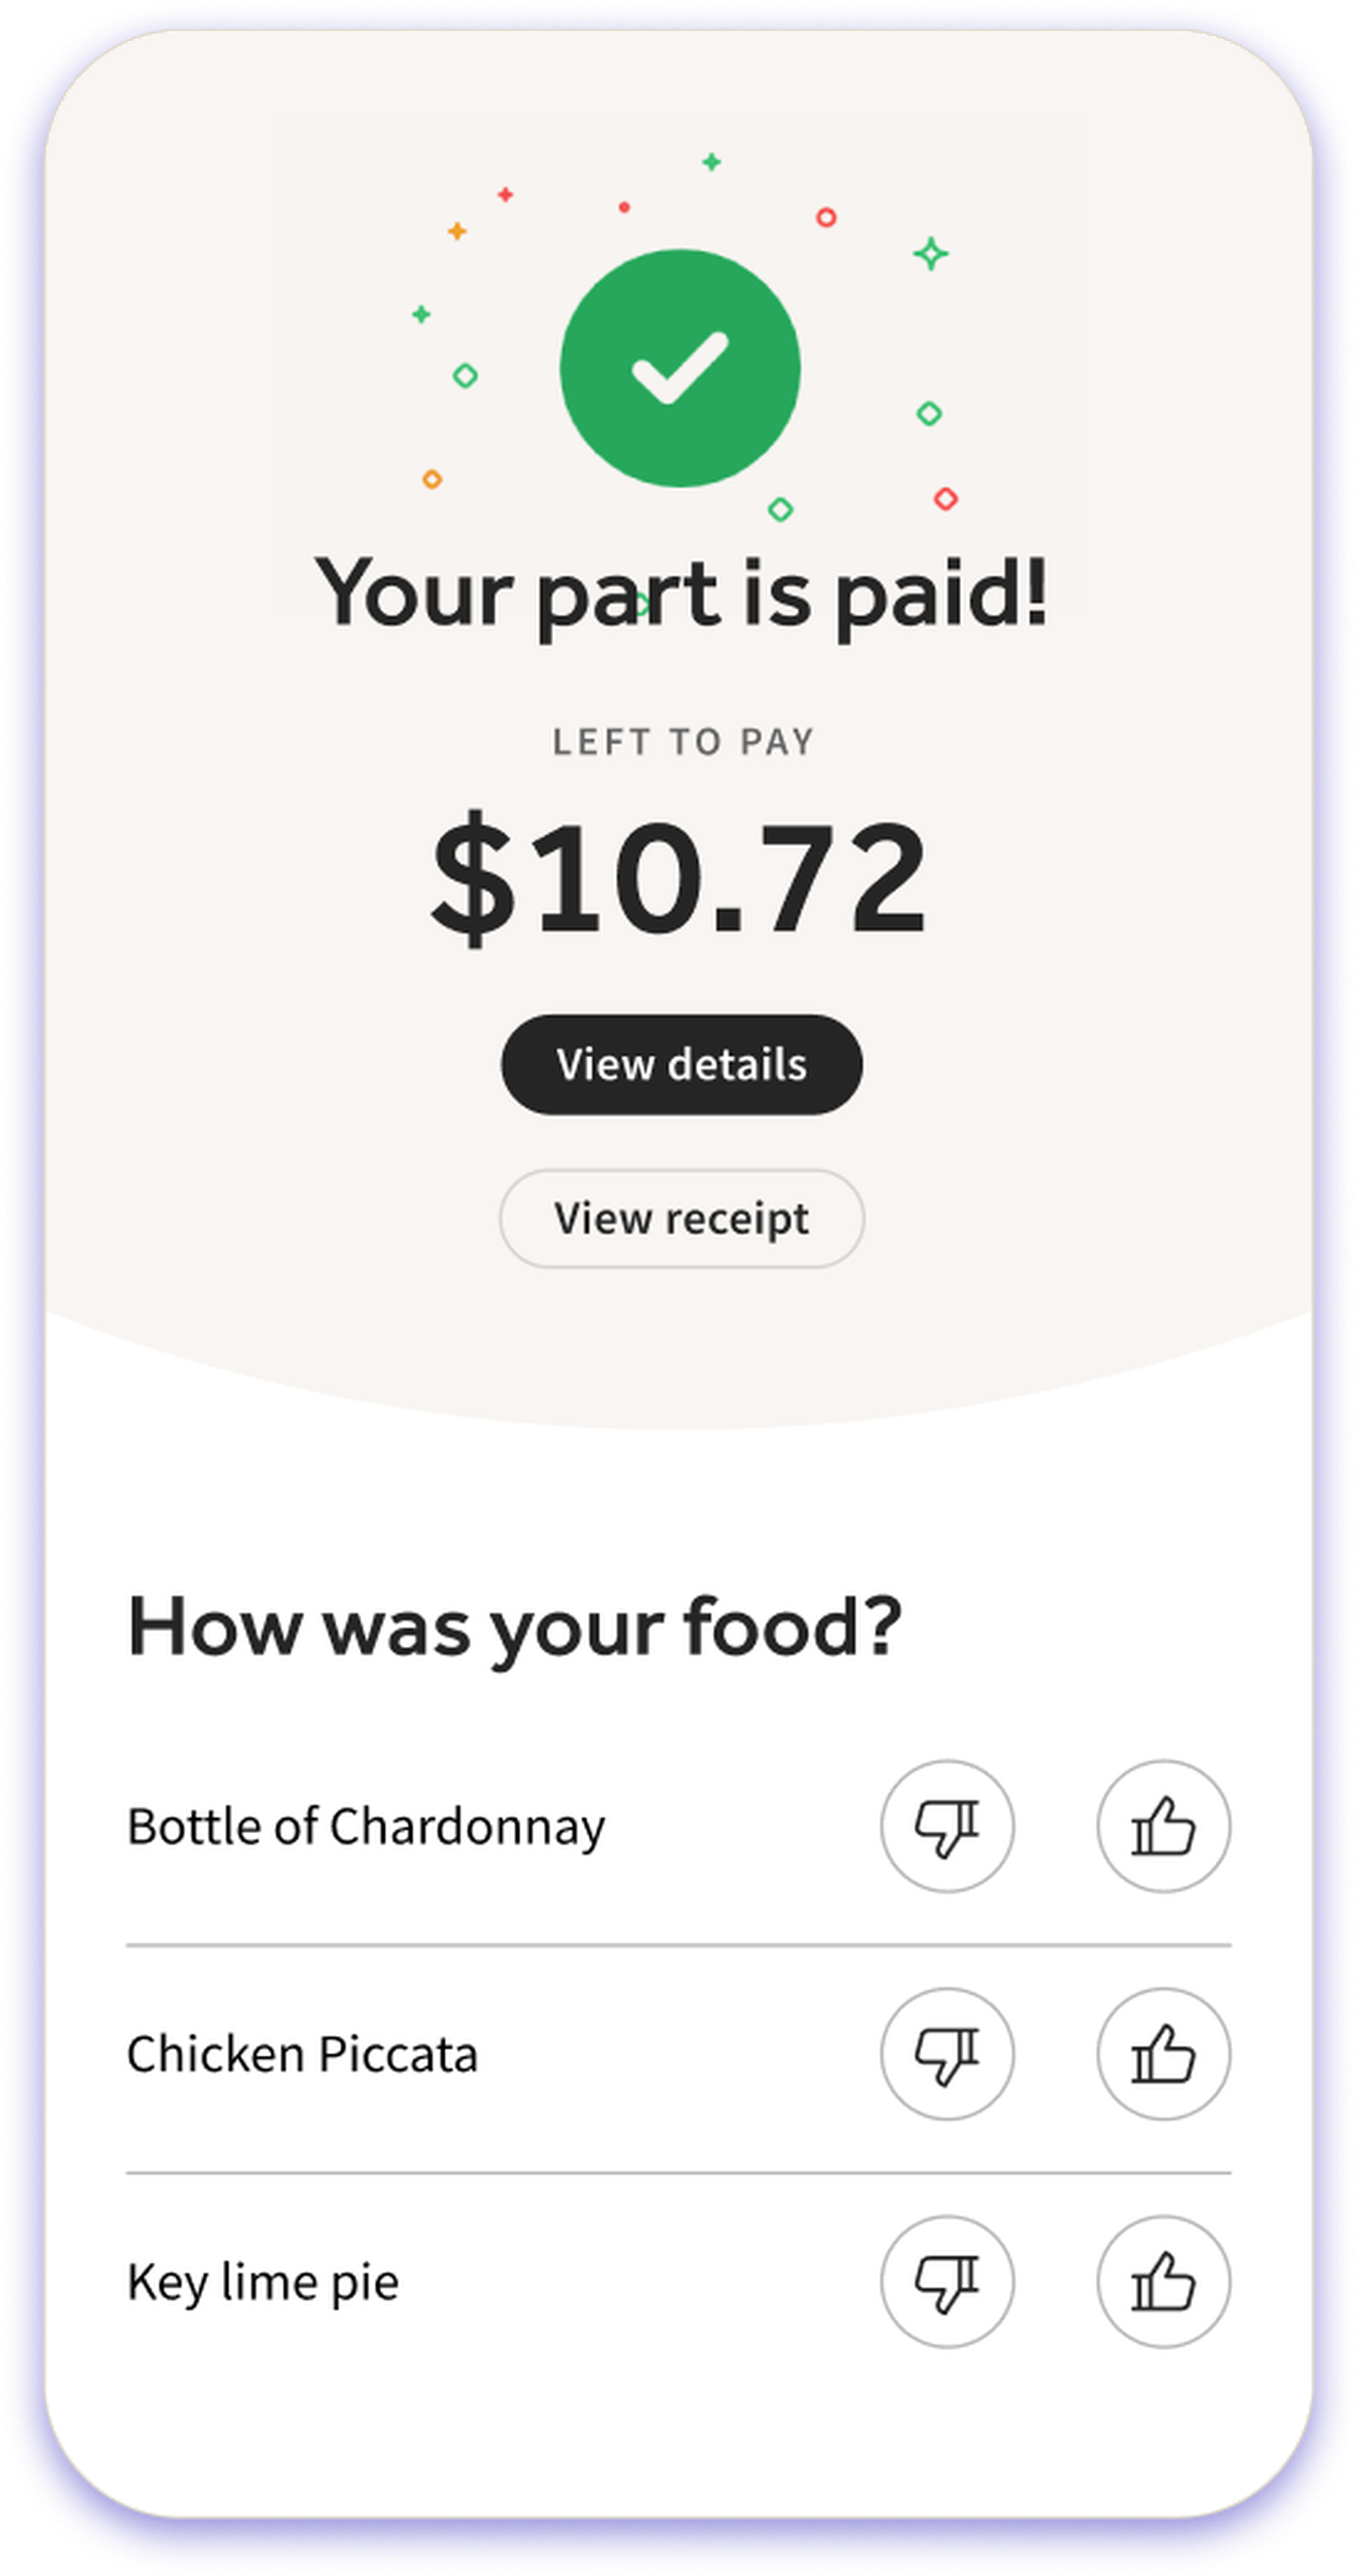
Task: Click the red hollow circle confetti above checkmark
Action: pyautogui.click(x=826, y=217)
